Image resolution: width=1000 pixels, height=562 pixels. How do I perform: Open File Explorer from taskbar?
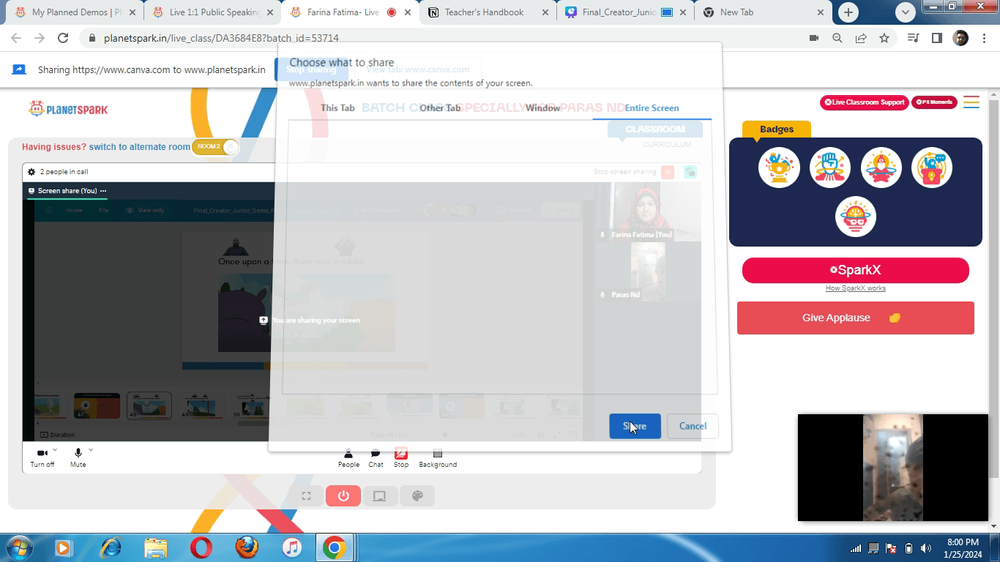pos(156,548)
